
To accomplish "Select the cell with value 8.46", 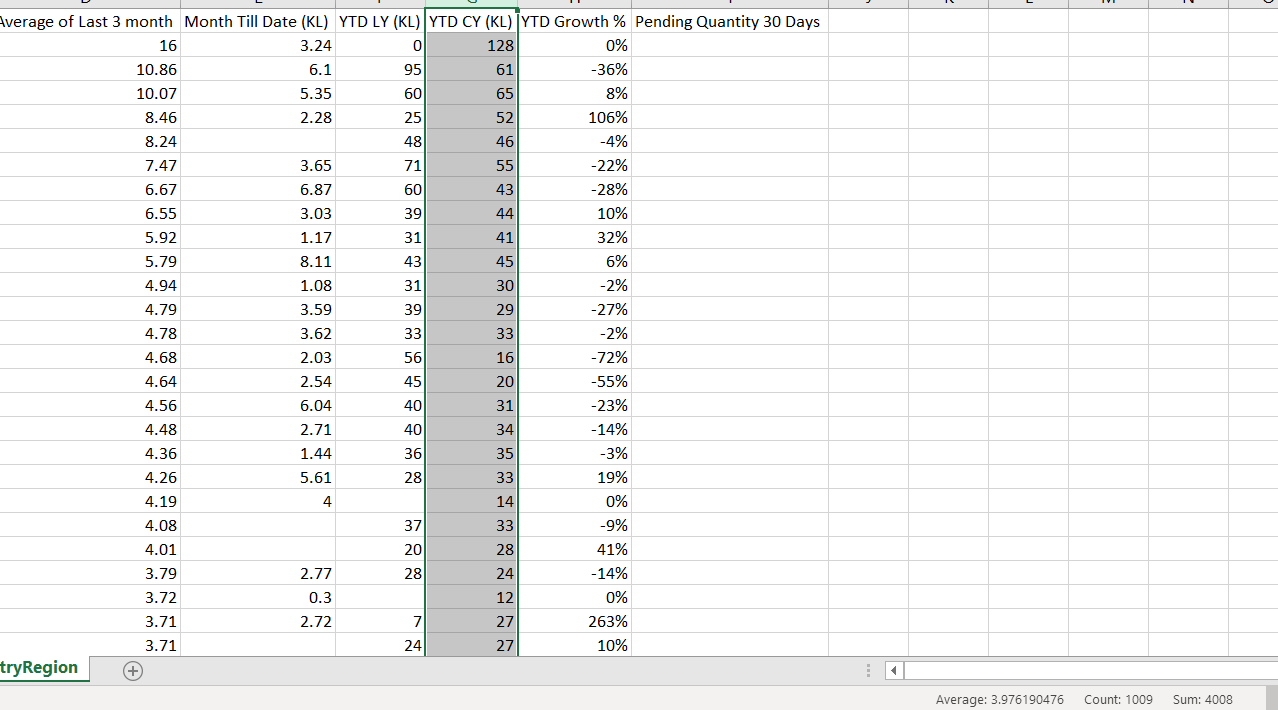I will (x=90, y=117).
